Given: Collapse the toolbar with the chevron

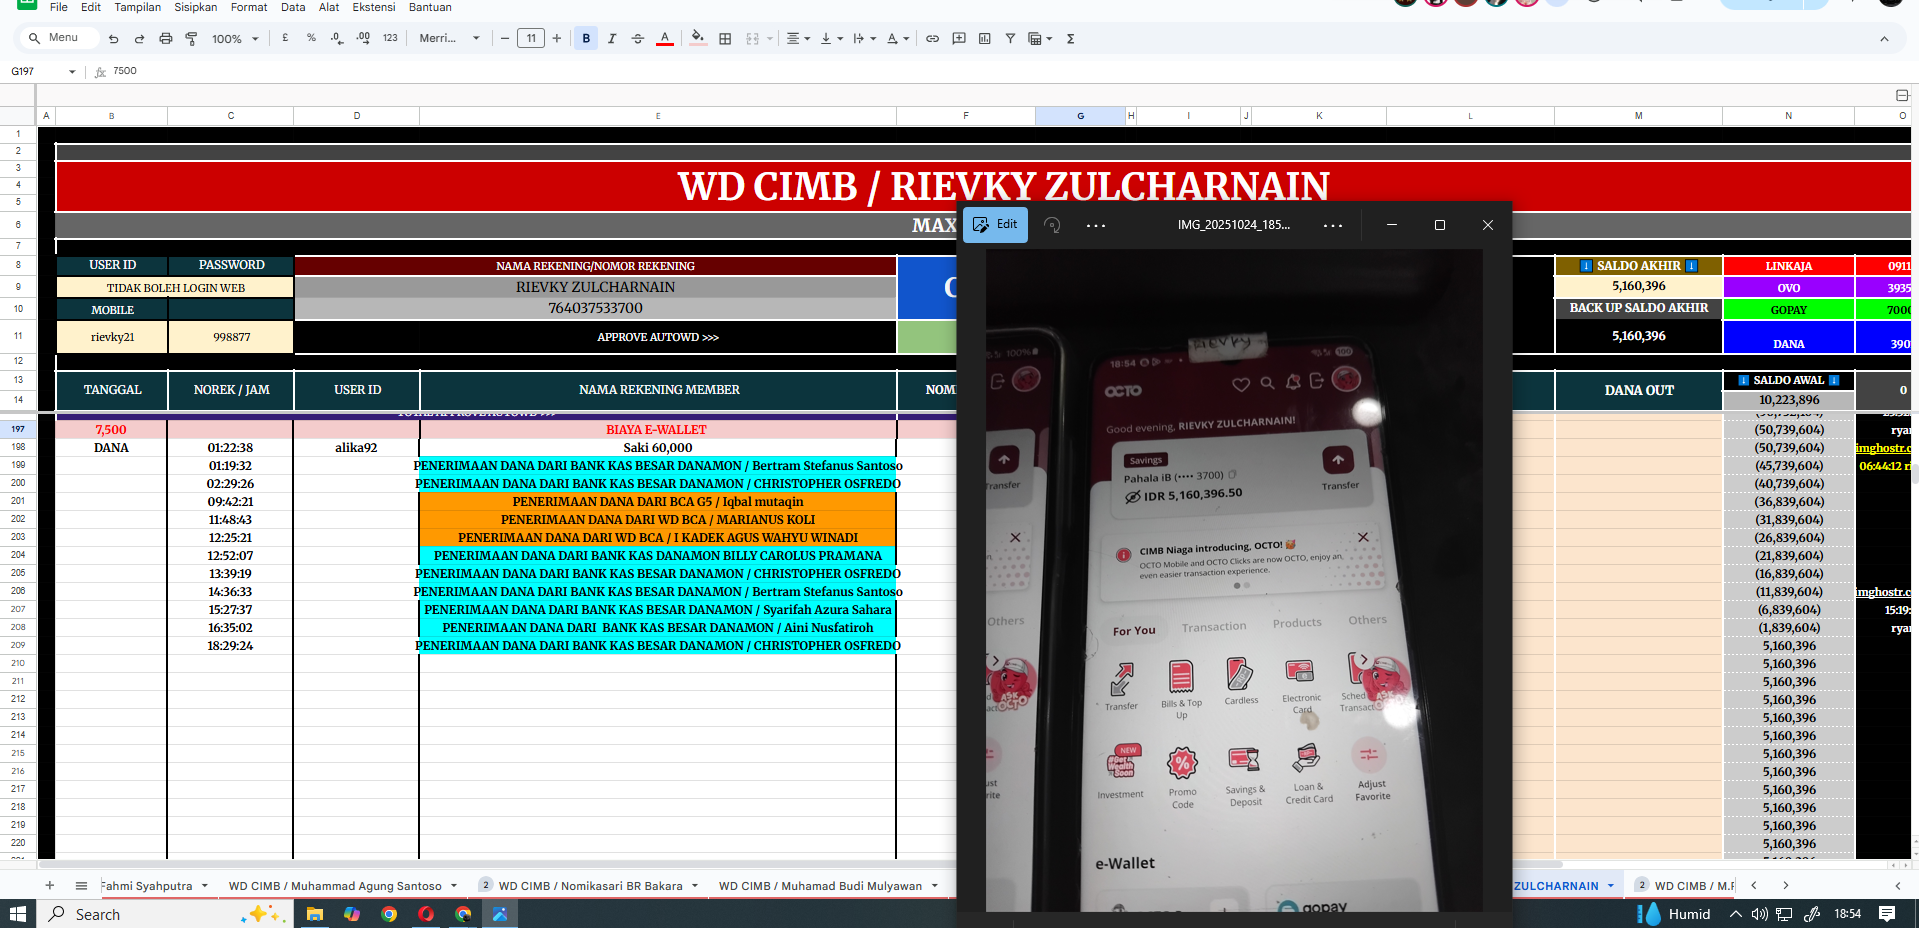Looking at the screenshot, I should pyautogui.click(x=1884, y=39).
